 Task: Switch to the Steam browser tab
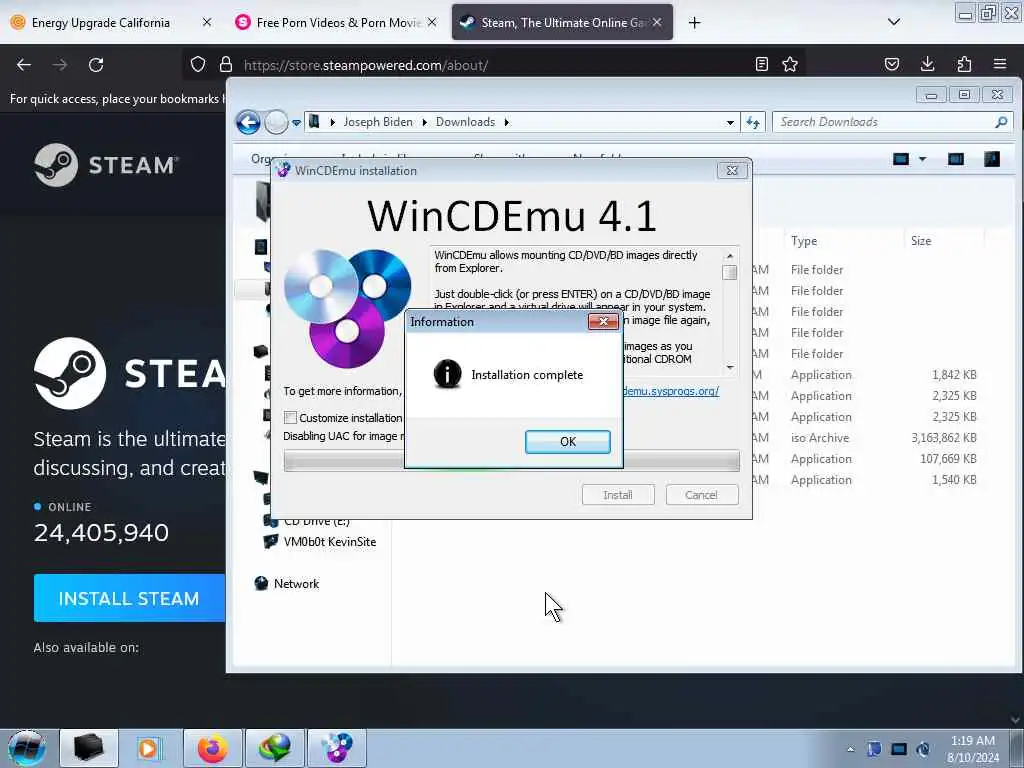click(562, 22)
